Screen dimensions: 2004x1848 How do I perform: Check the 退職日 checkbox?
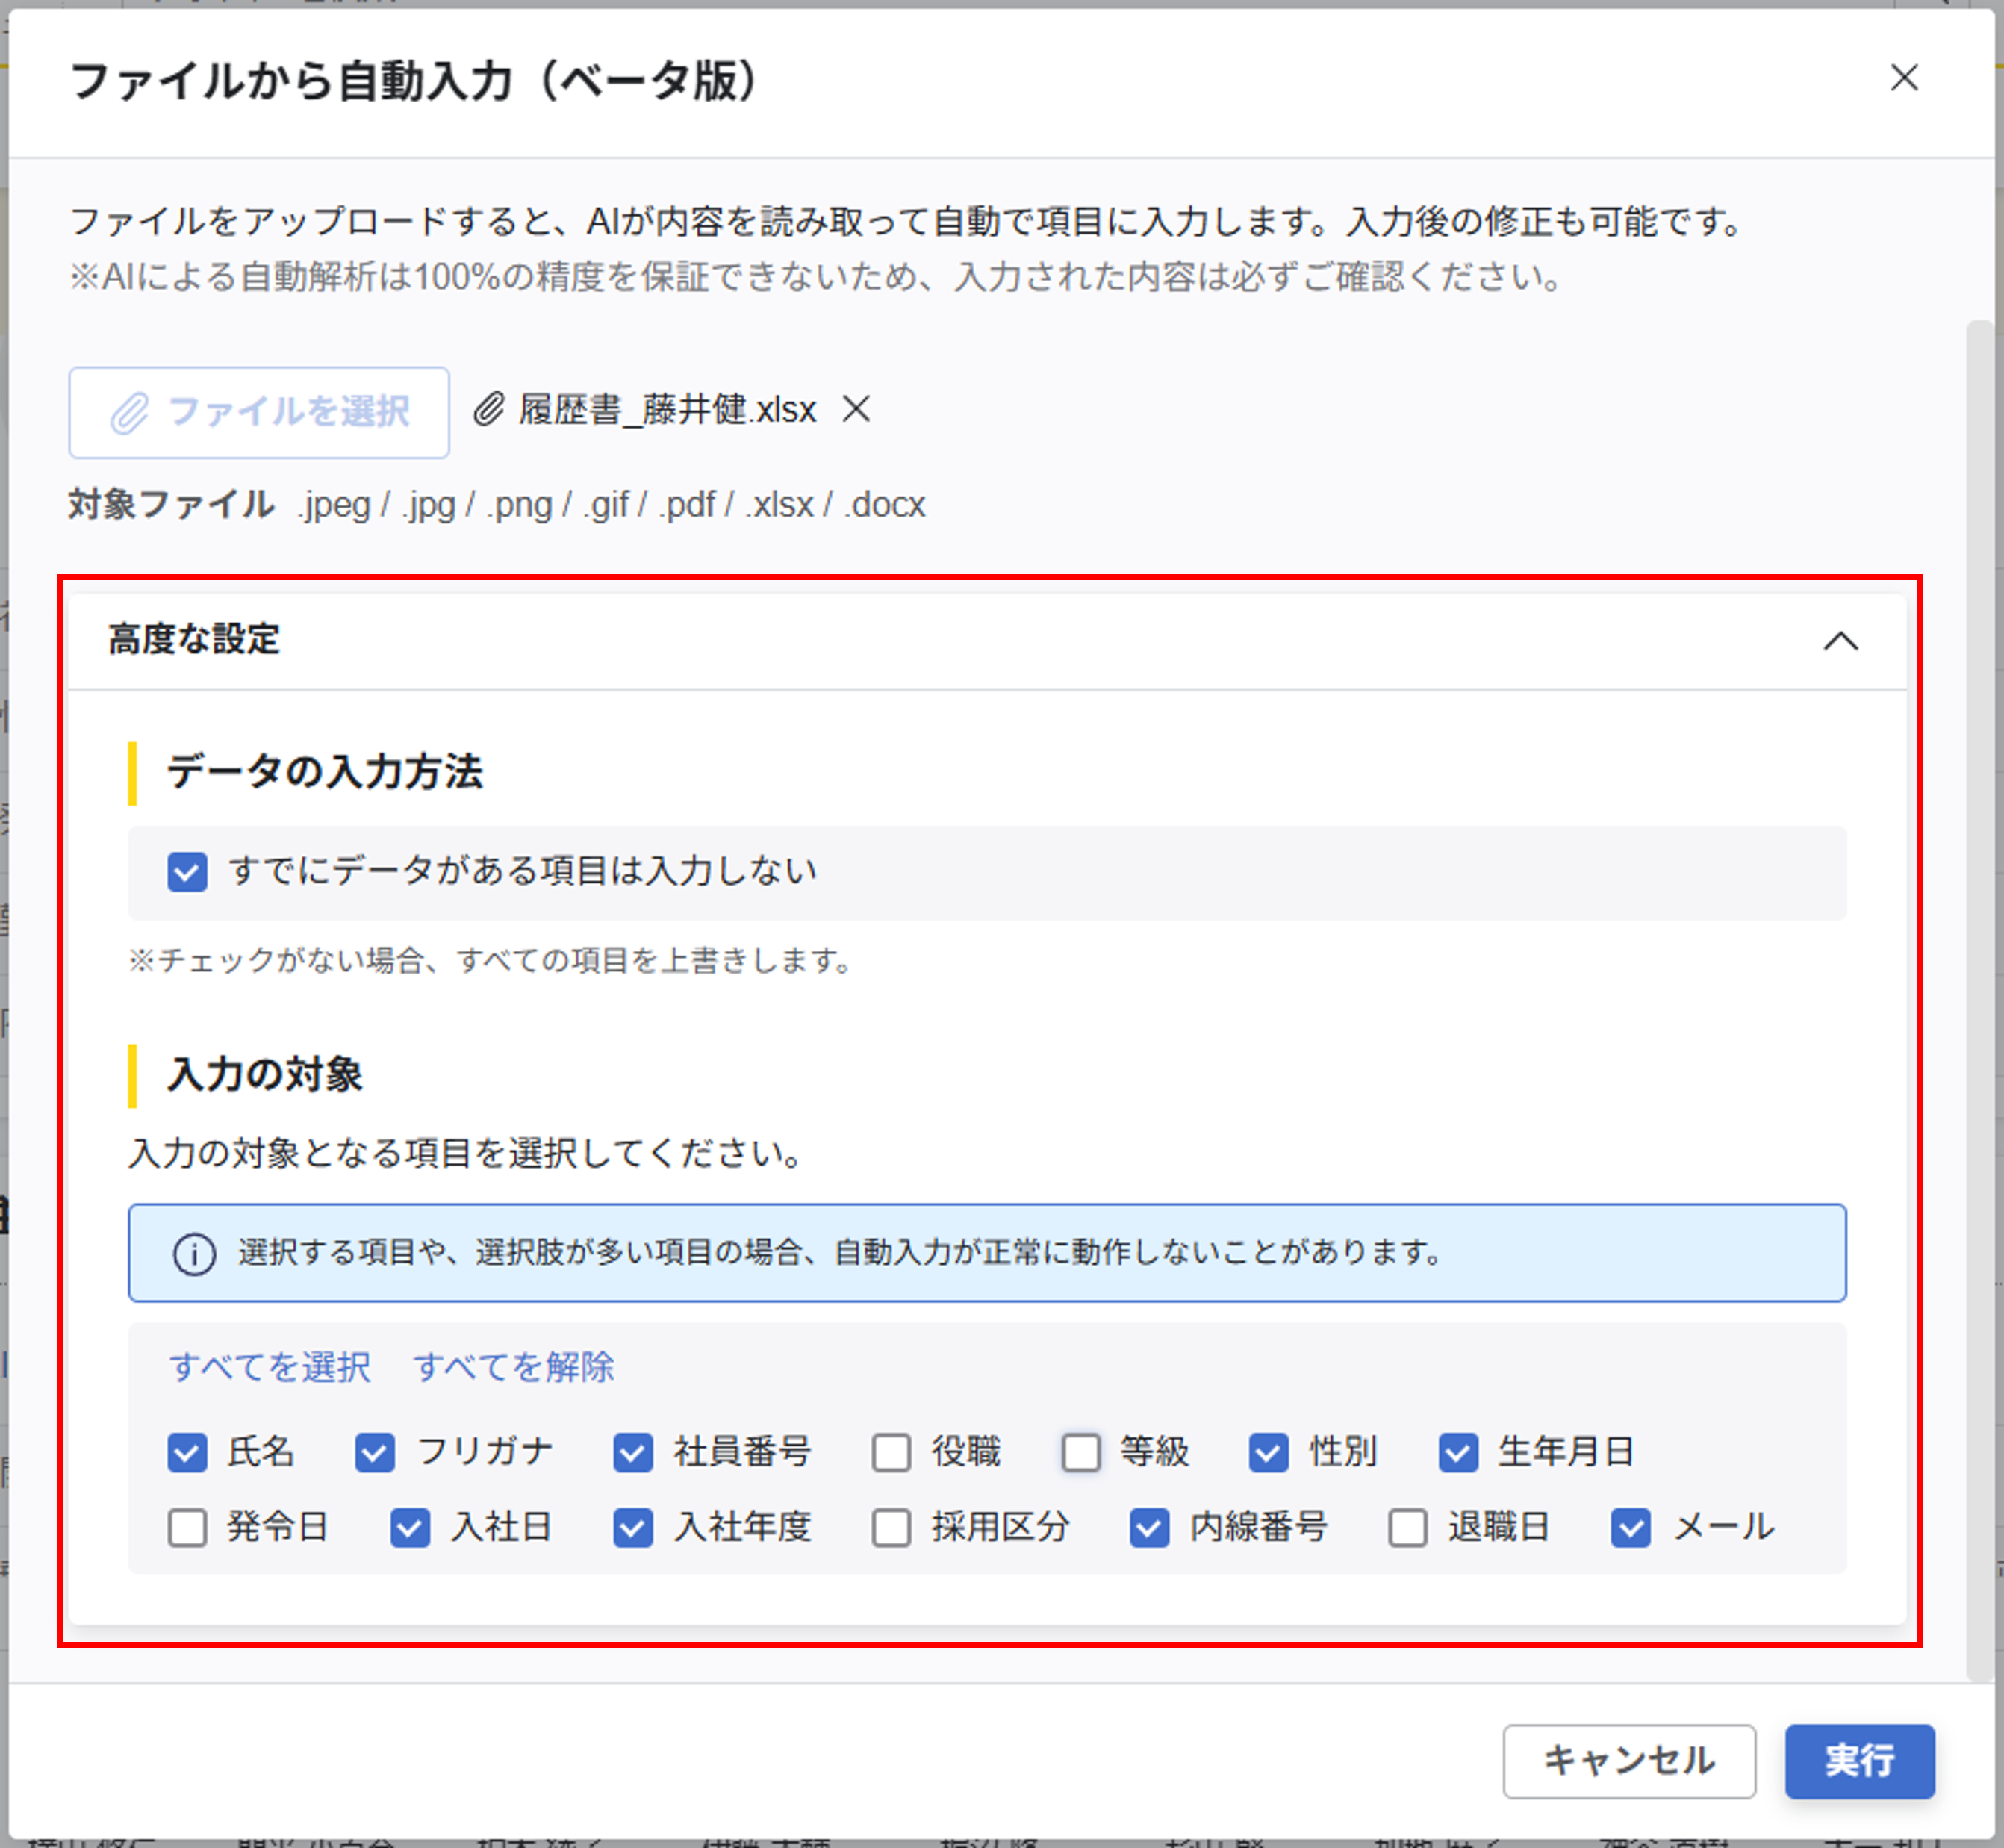[x=1407, y=1528]
